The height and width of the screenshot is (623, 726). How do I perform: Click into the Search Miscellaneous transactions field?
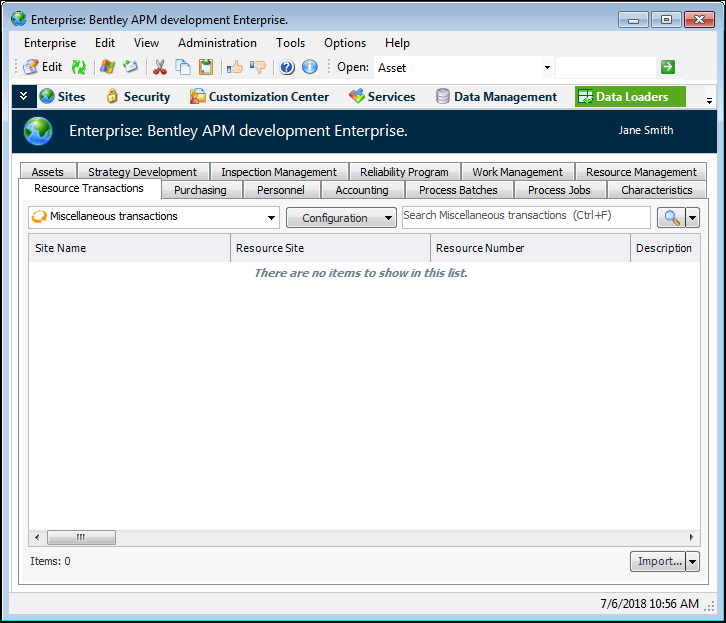(526, 217)
